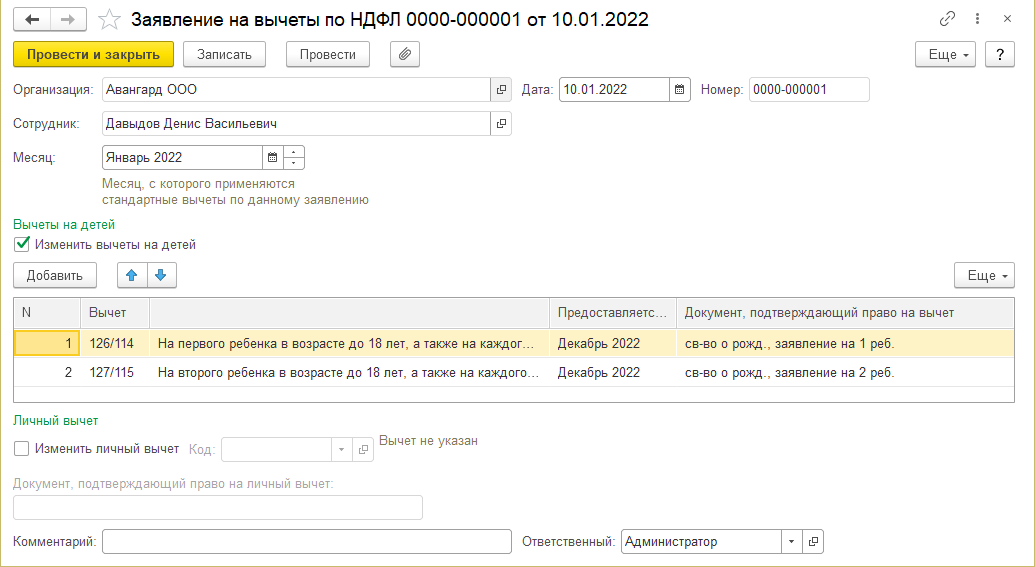Click the back navigation arrow
1035x567 pixels.
coord(32,19)
